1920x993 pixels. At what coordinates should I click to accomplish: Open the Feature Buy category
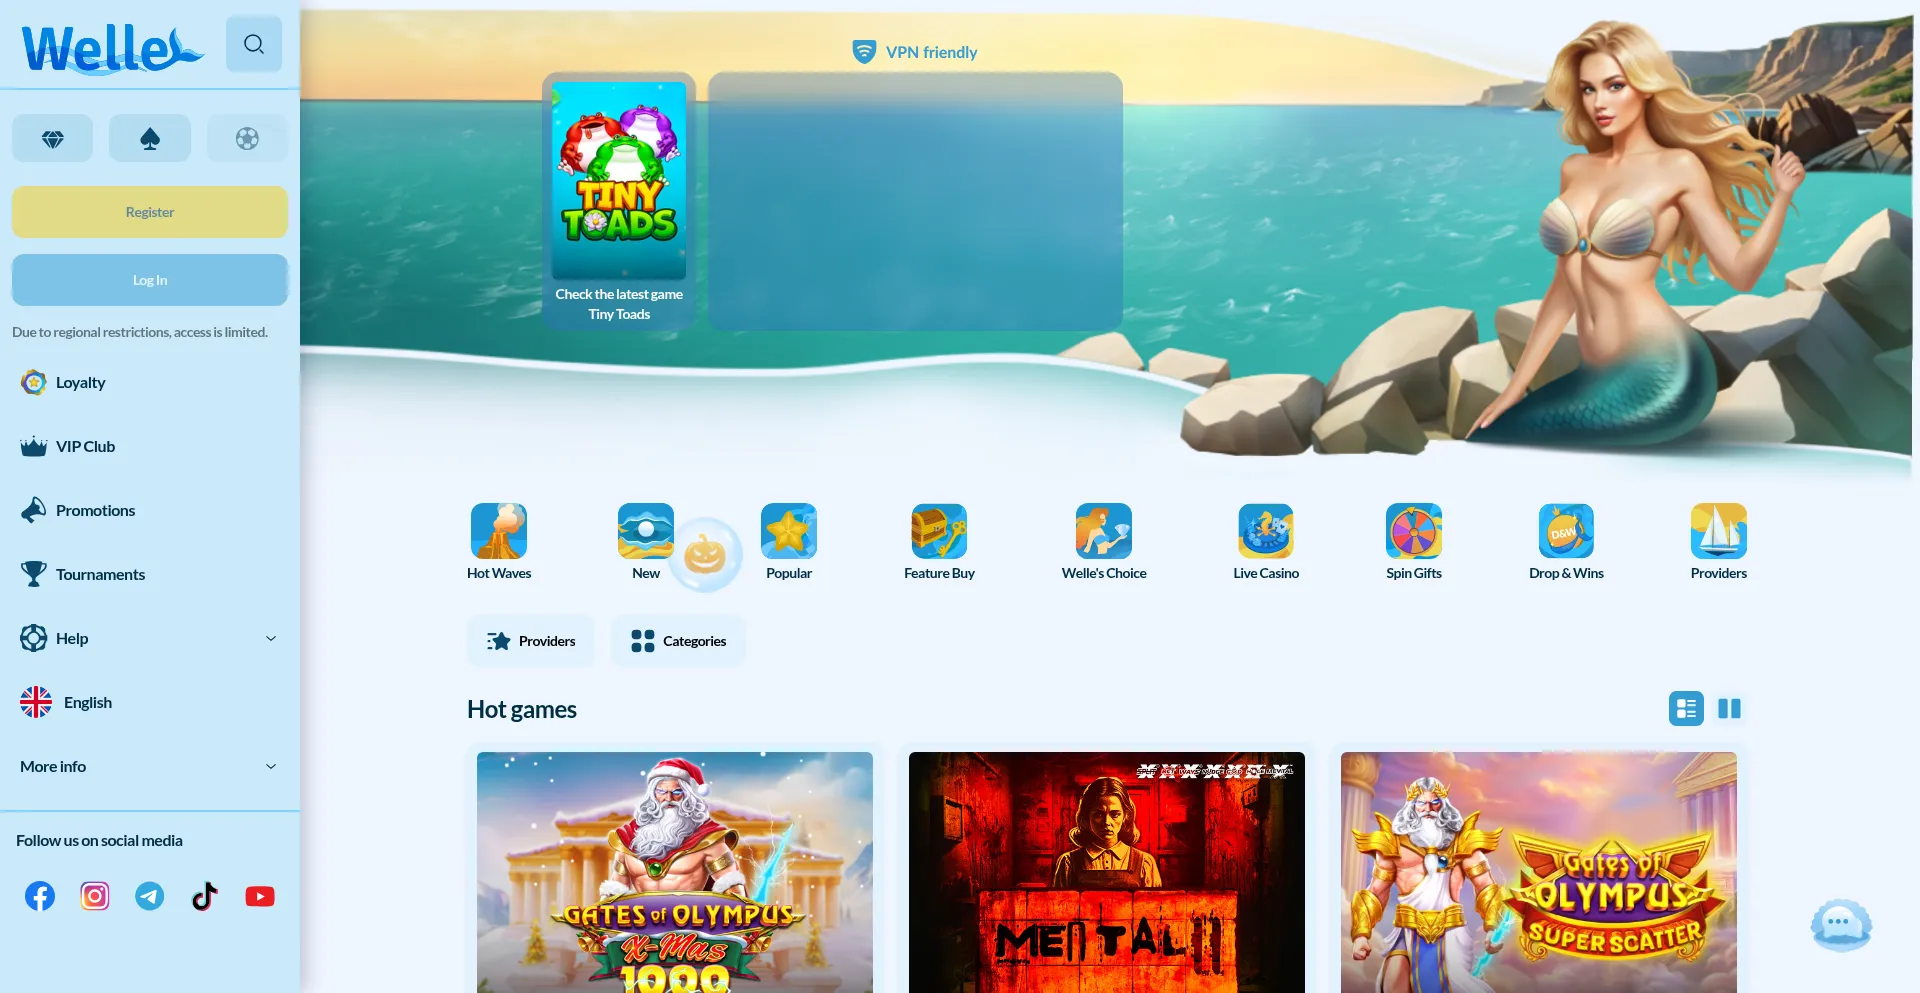[x=939, y=542]
